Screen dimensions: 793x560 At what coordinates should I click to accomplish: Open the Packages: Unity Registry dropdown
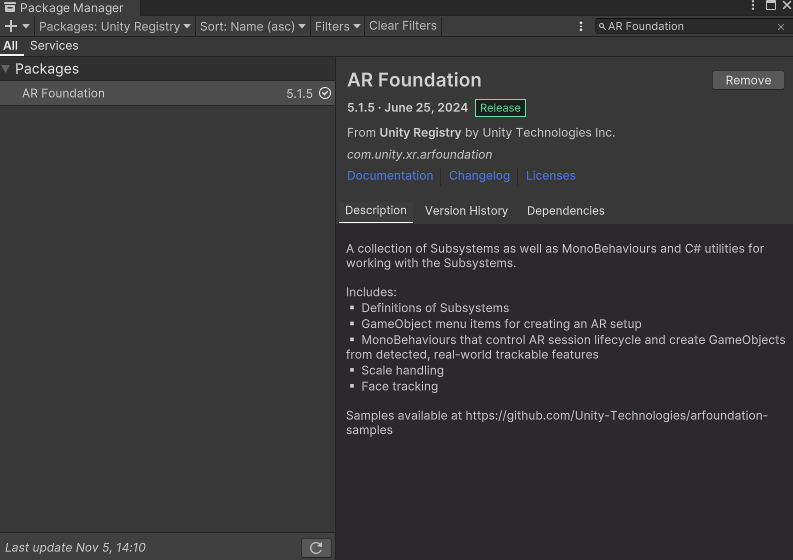(115, 26)
